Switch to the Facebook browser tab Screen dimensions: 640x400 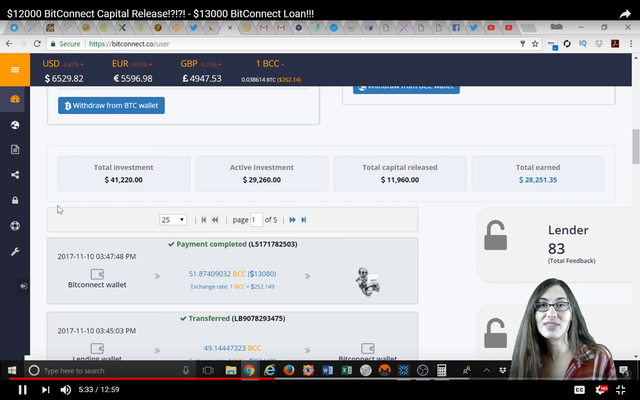coord(456,28)
